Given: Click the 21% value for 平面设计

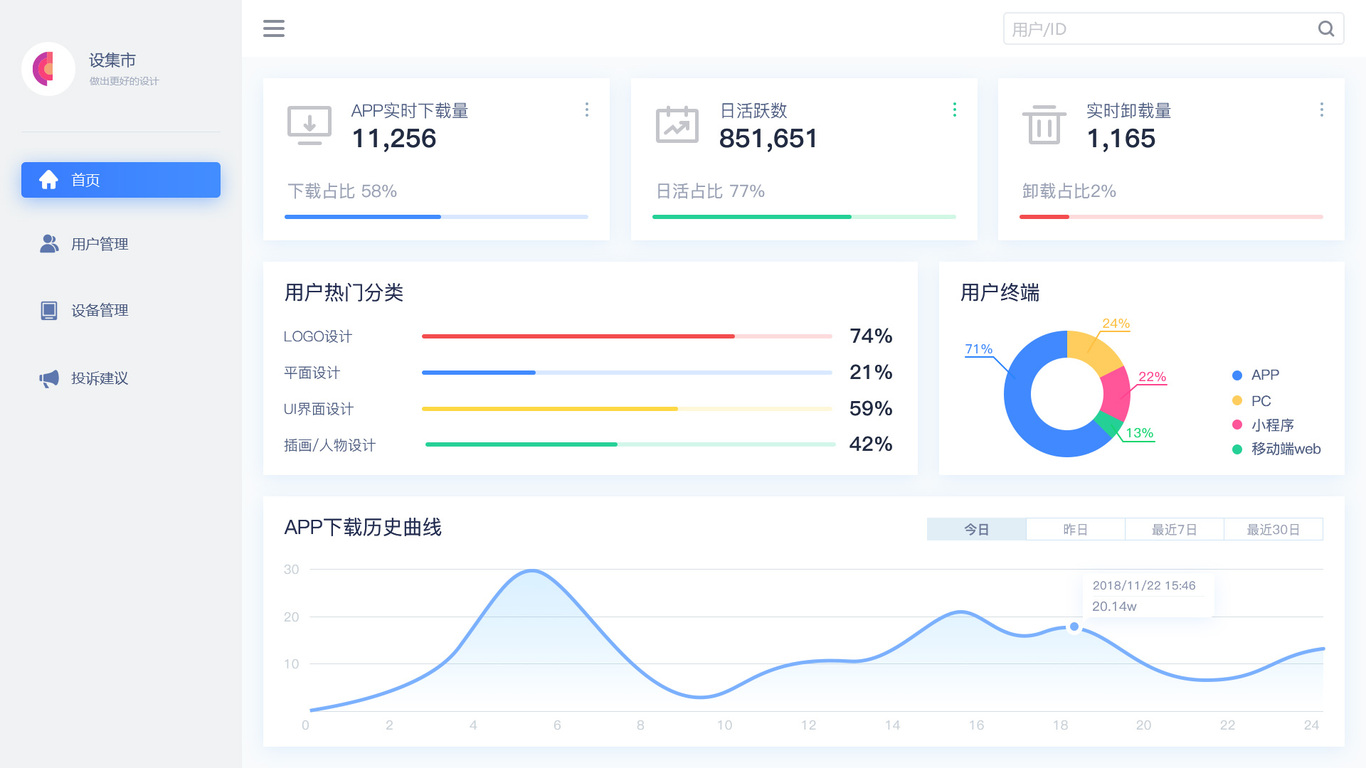Looking at the screenshot, I should pyautogui.click(x=871, y=372).
